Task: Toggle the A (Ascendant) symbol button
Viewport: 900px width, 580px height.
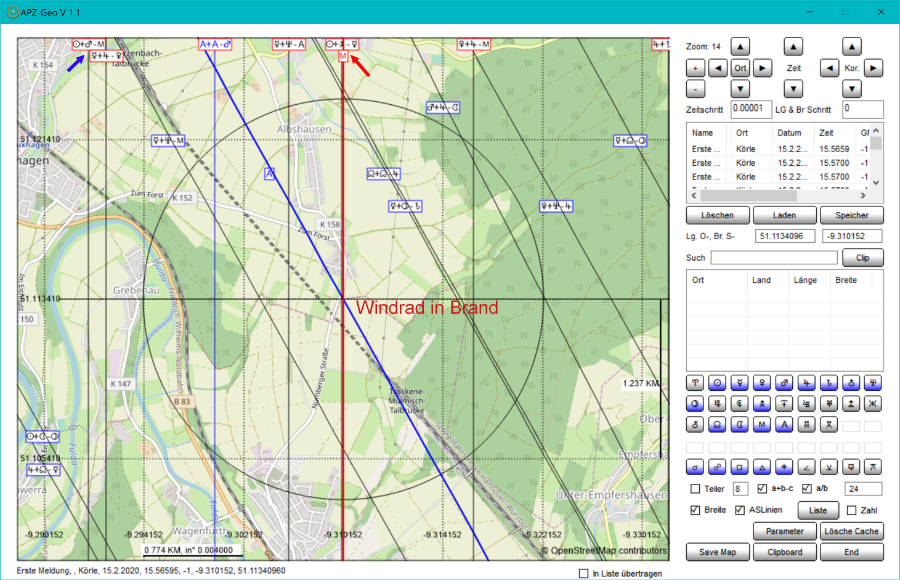Action: tap(785, 425)
